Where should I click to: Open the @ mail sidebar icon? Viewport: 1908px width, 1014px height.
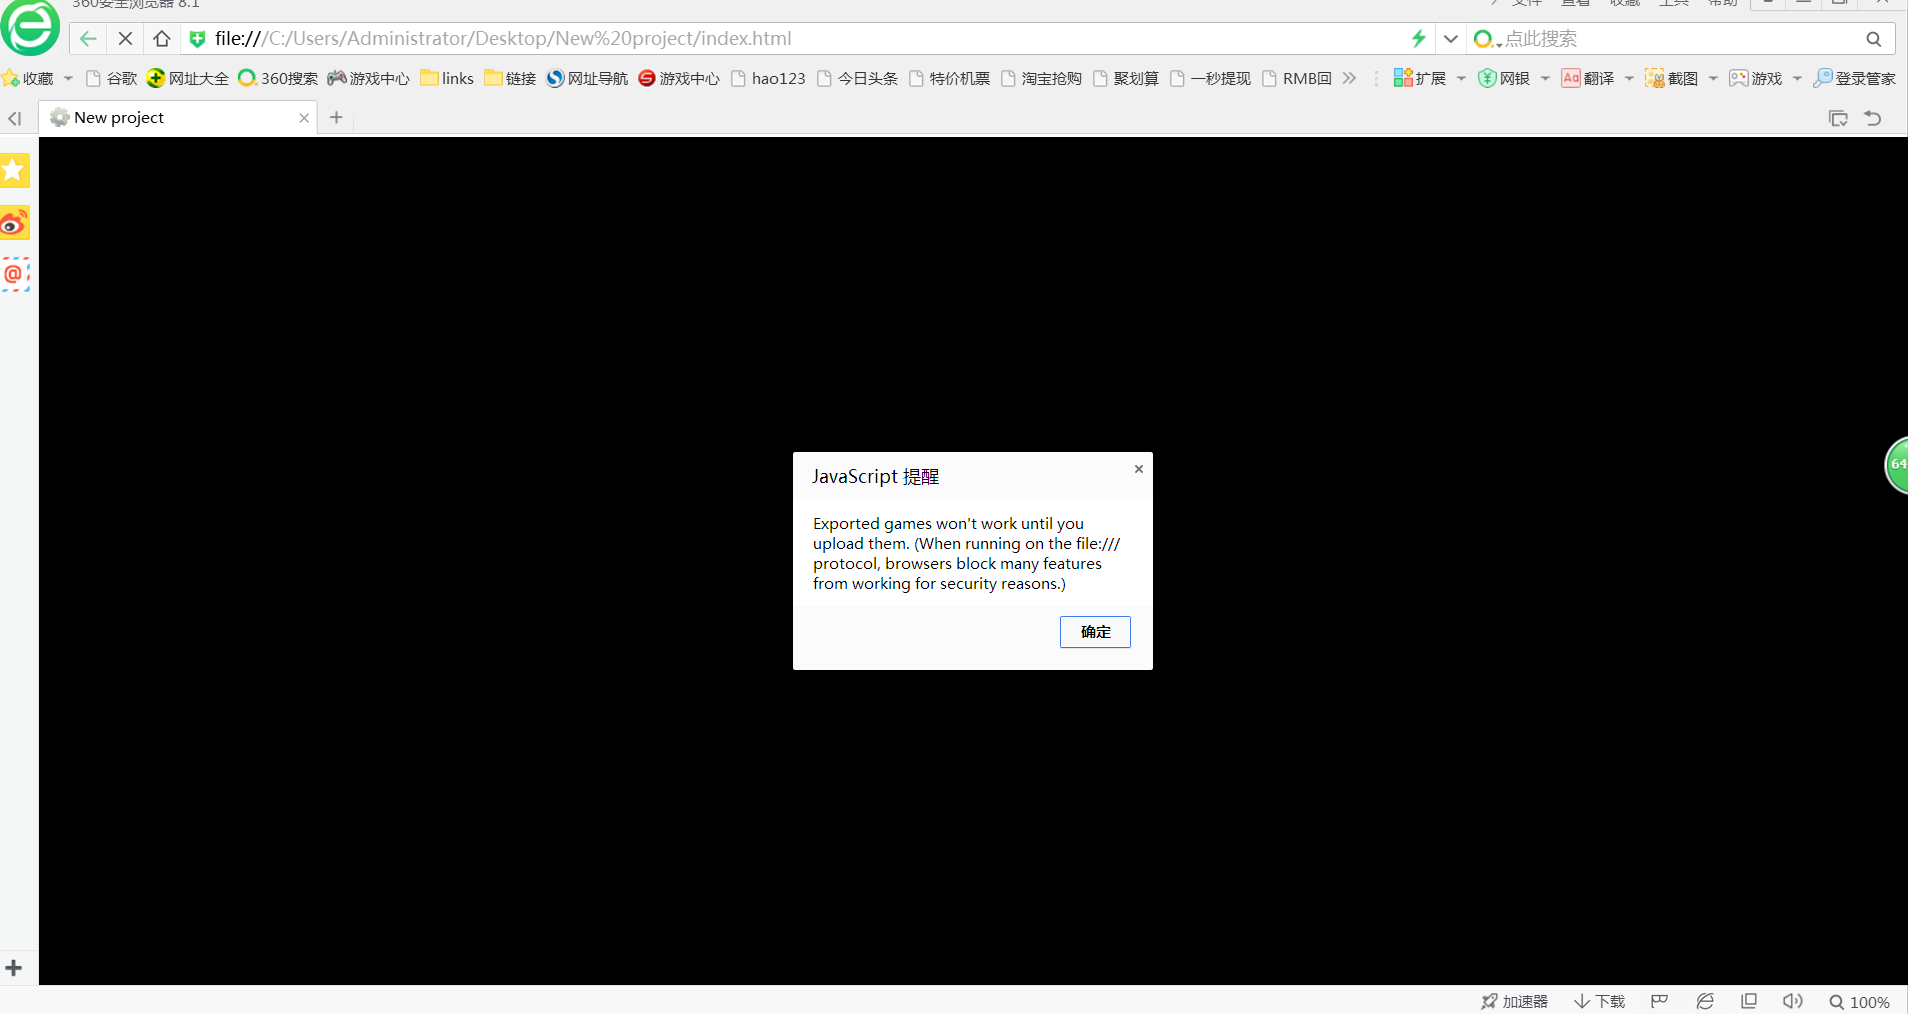14,274
